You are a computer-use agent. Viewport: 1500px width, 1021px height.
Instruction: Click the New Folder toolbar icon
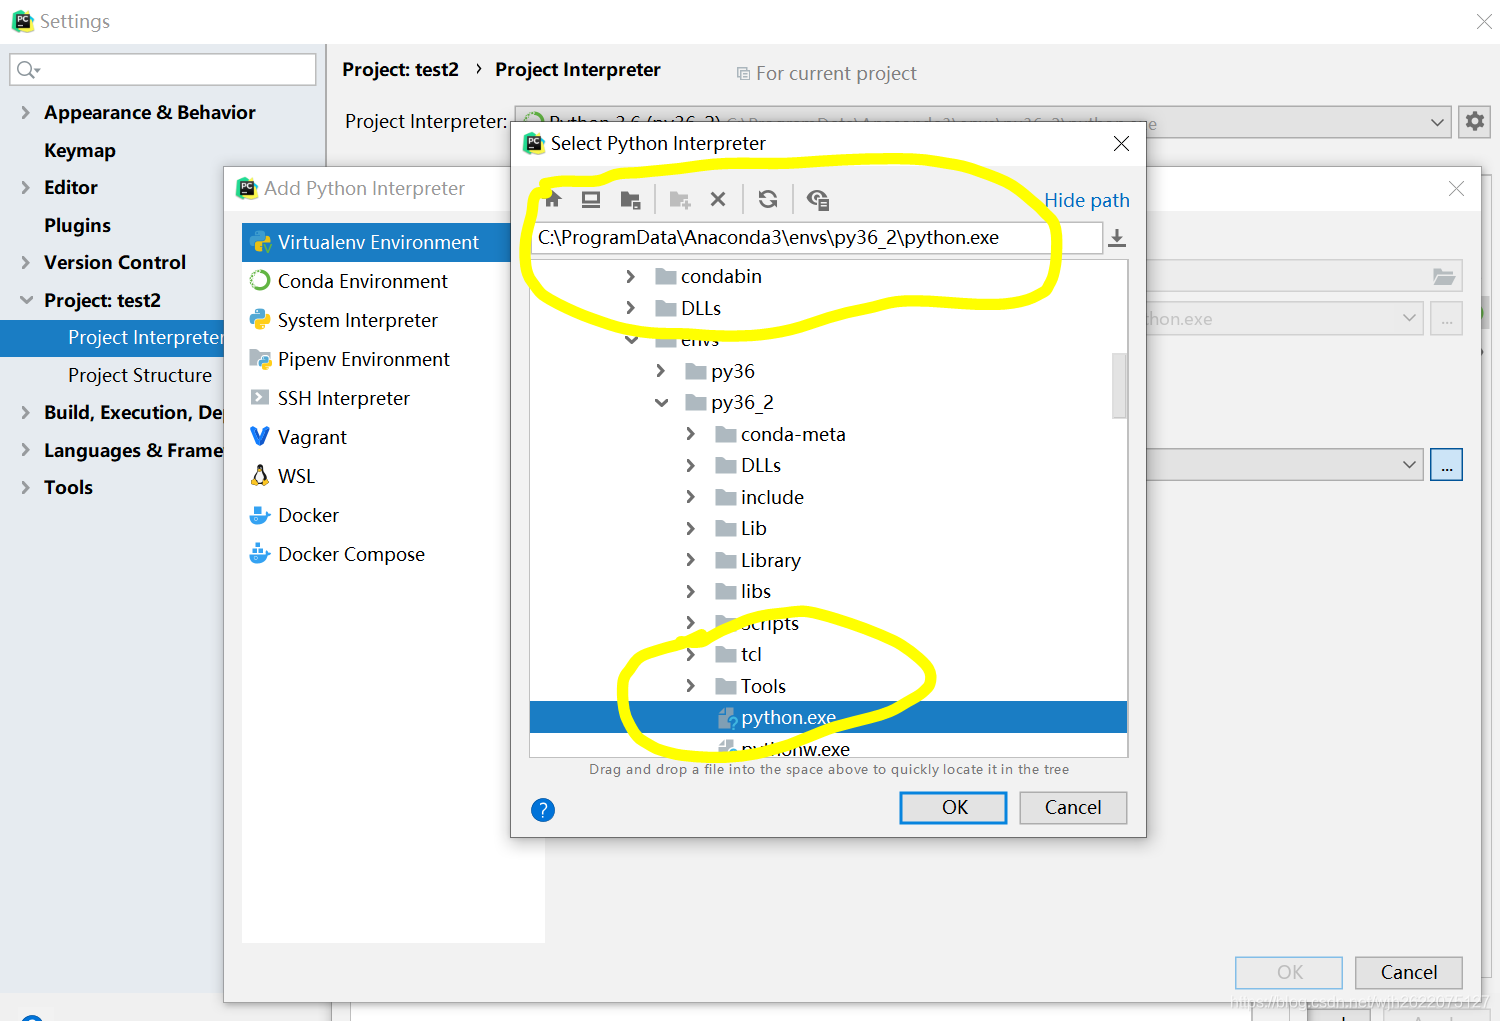tap(680, 199)
